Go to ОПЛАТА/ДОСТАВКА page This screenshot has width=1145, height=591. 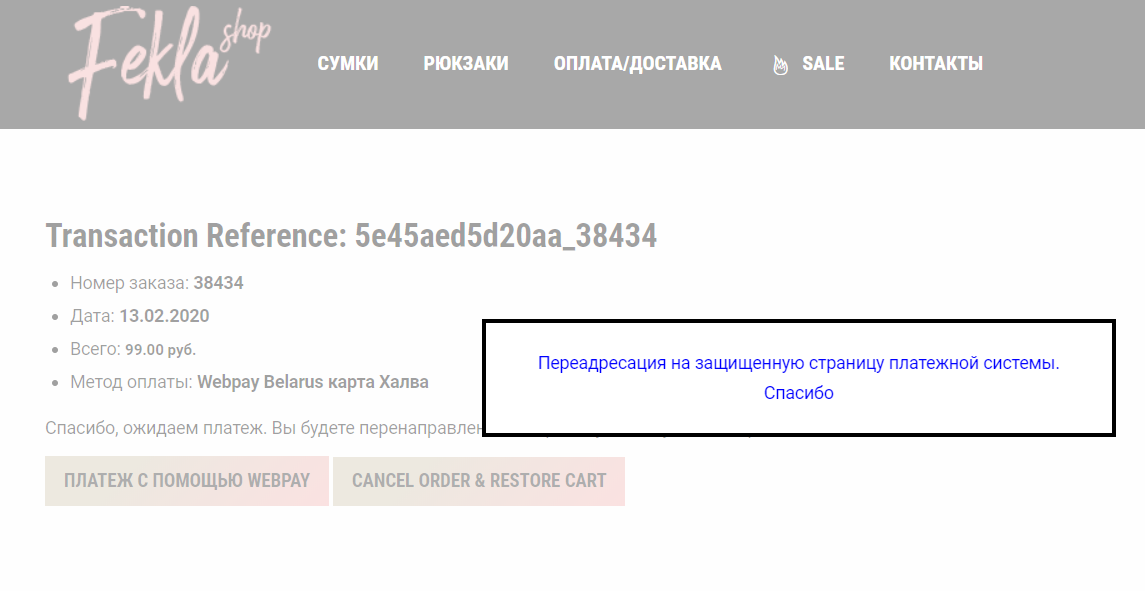pos(637,64)
